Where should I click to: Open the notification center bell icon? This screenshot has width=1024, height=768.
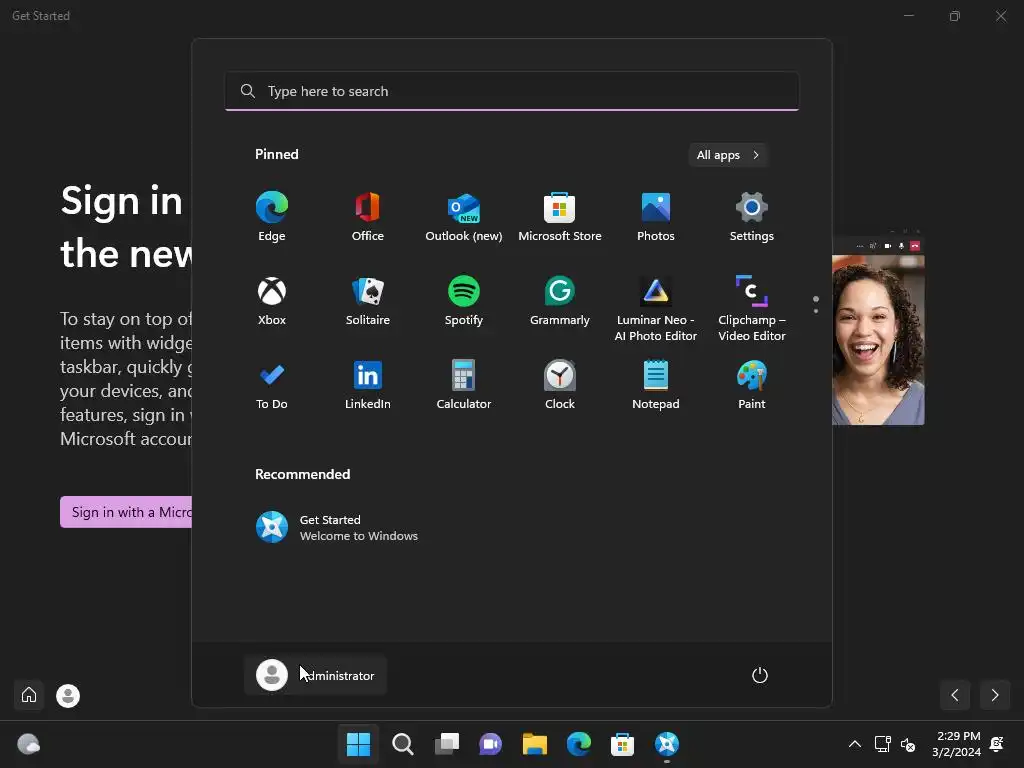pos(997,744)
